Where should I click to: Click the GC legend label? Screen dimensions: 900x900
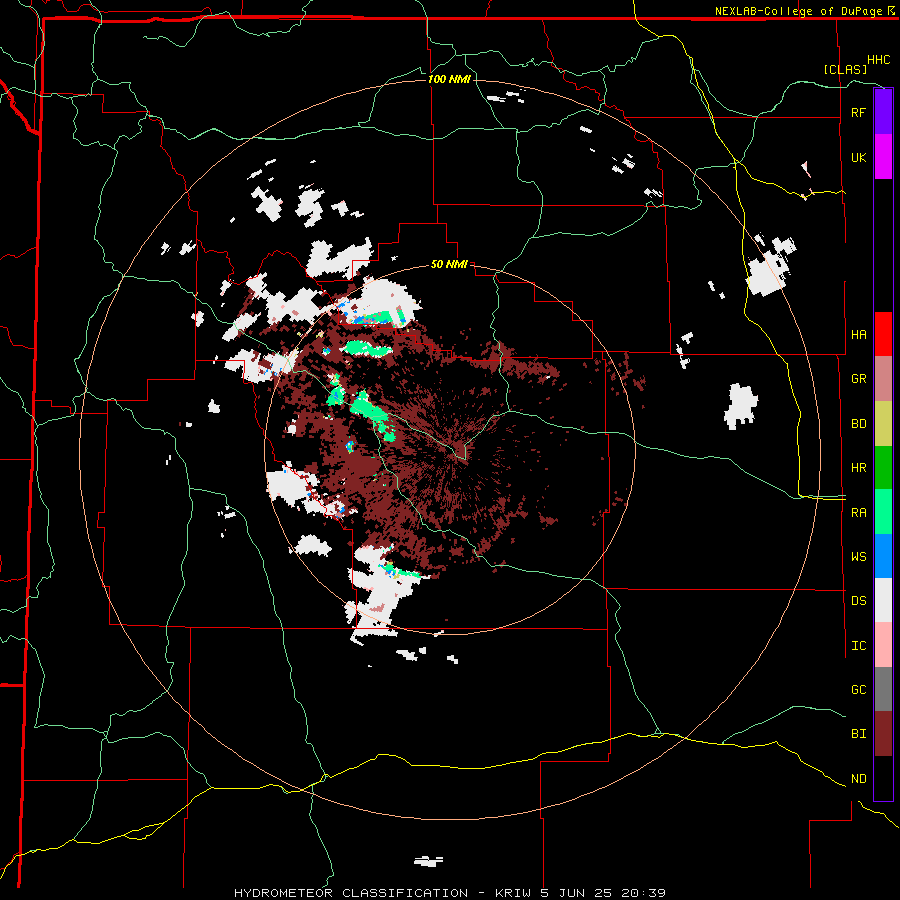click(858, 689)
